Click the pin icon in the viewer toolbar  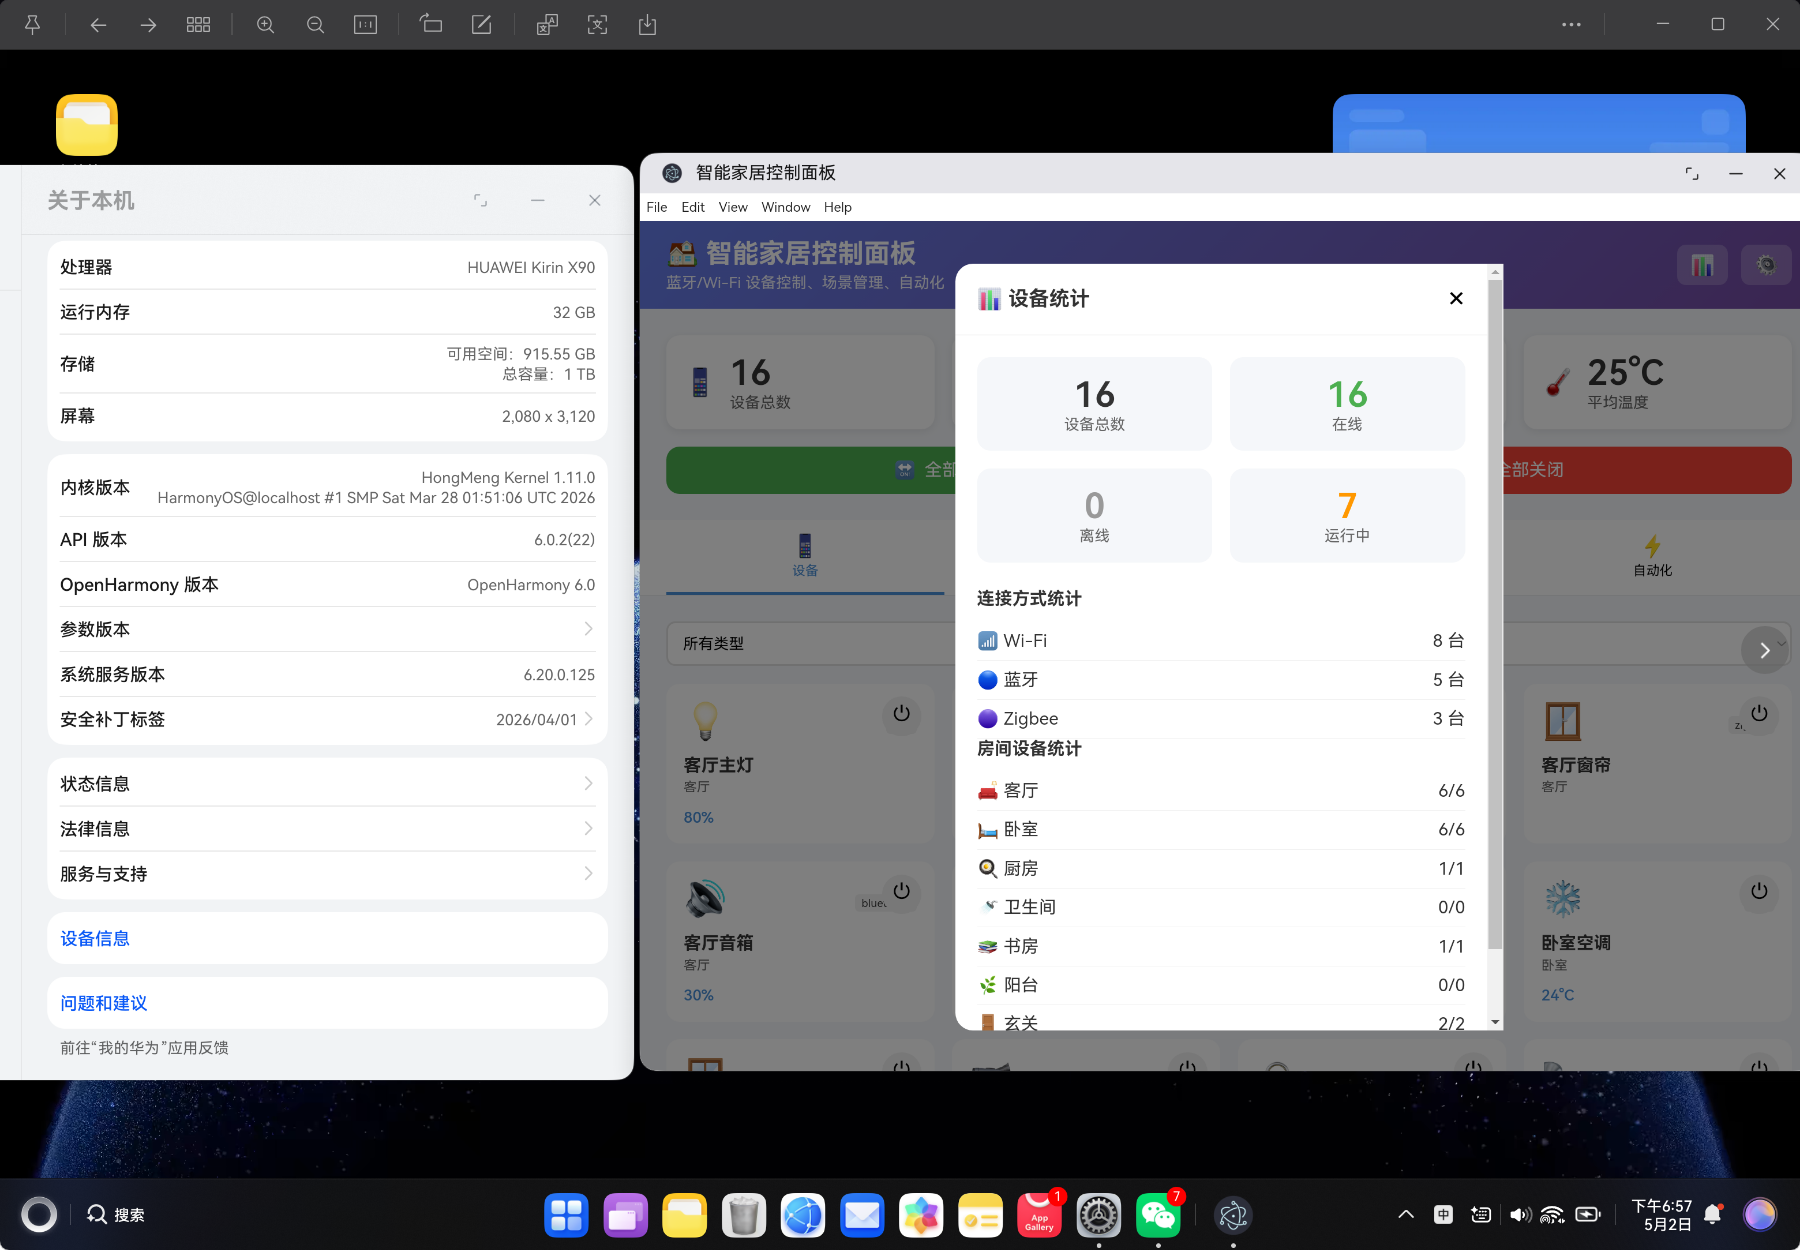[32, 25]
